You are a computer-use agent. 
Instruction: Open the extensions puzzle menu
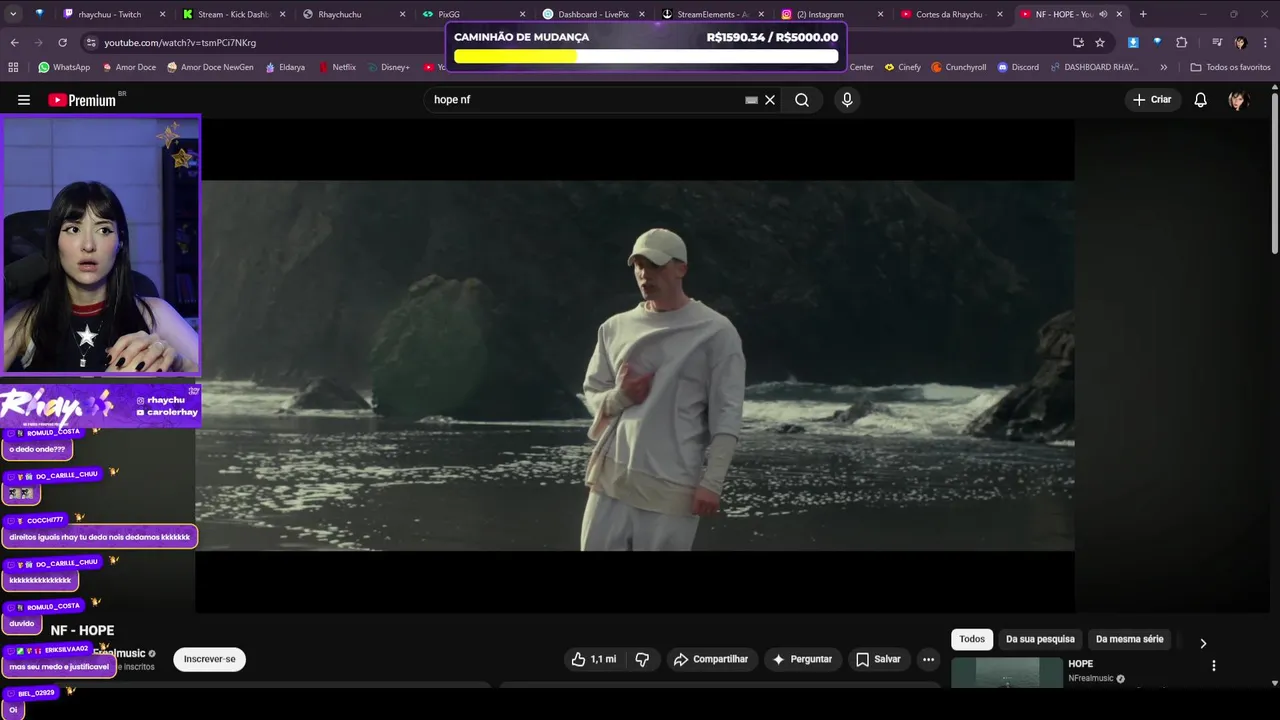coord(1182,43)
